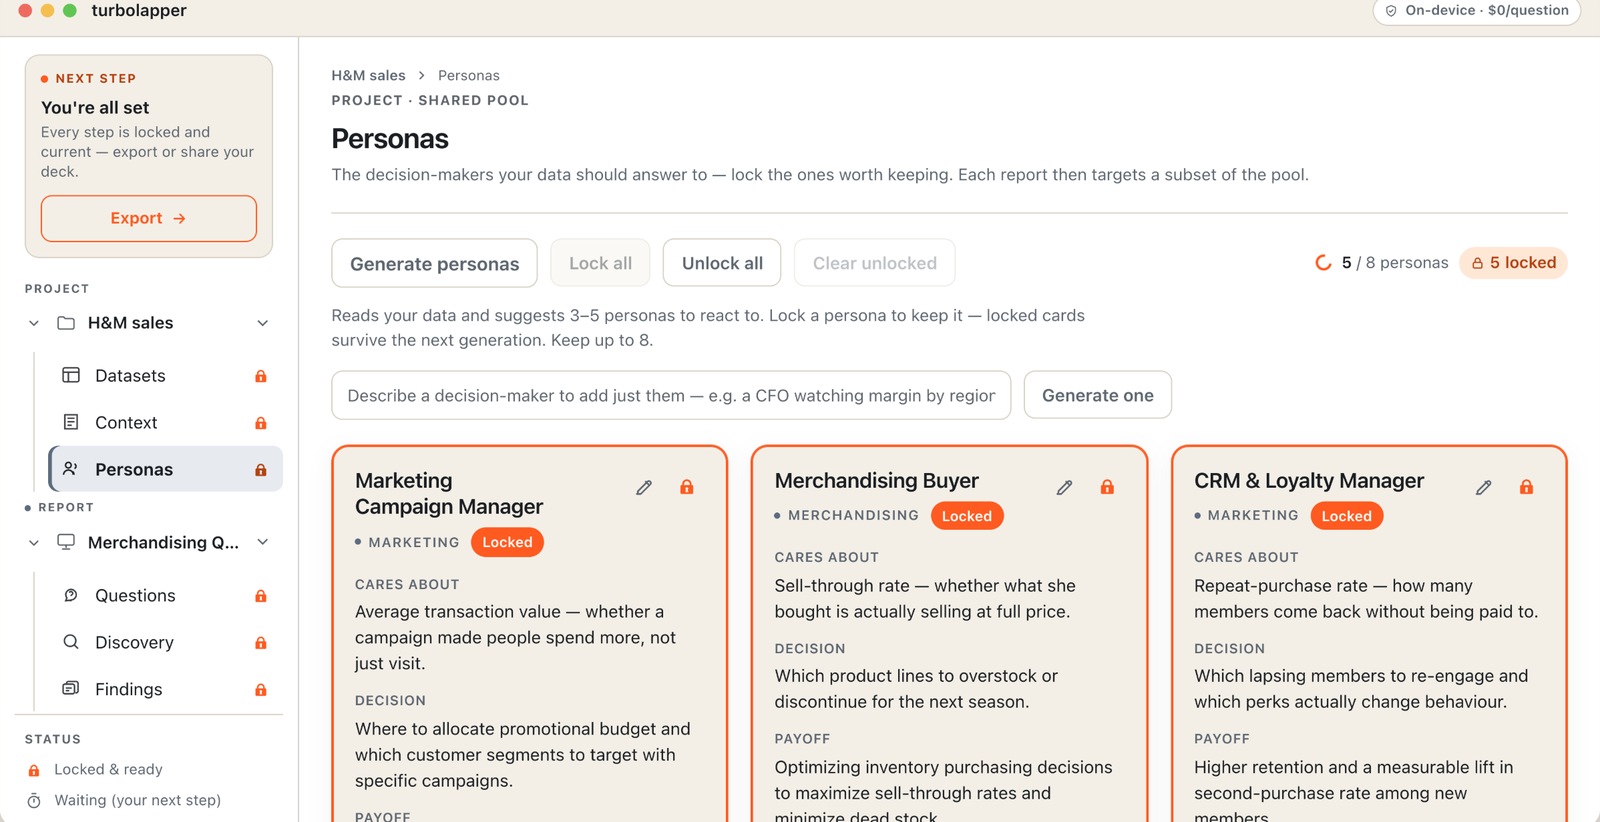This screenshot has width=1600, height=822.
Task: Open the H&M sales project dropdown arrow
Action: pos(263,323)
